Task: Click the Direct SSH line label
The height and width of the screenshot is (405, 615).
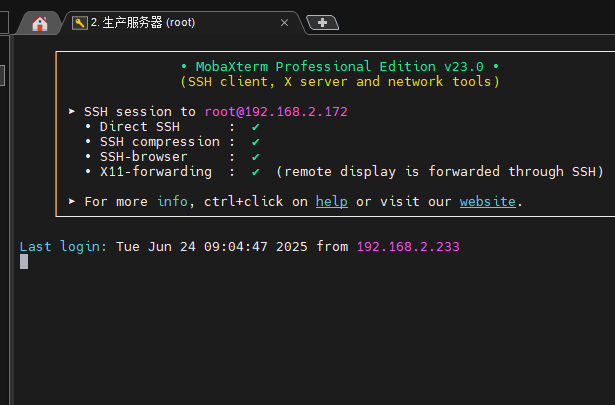Action: [x=140, y=127]
